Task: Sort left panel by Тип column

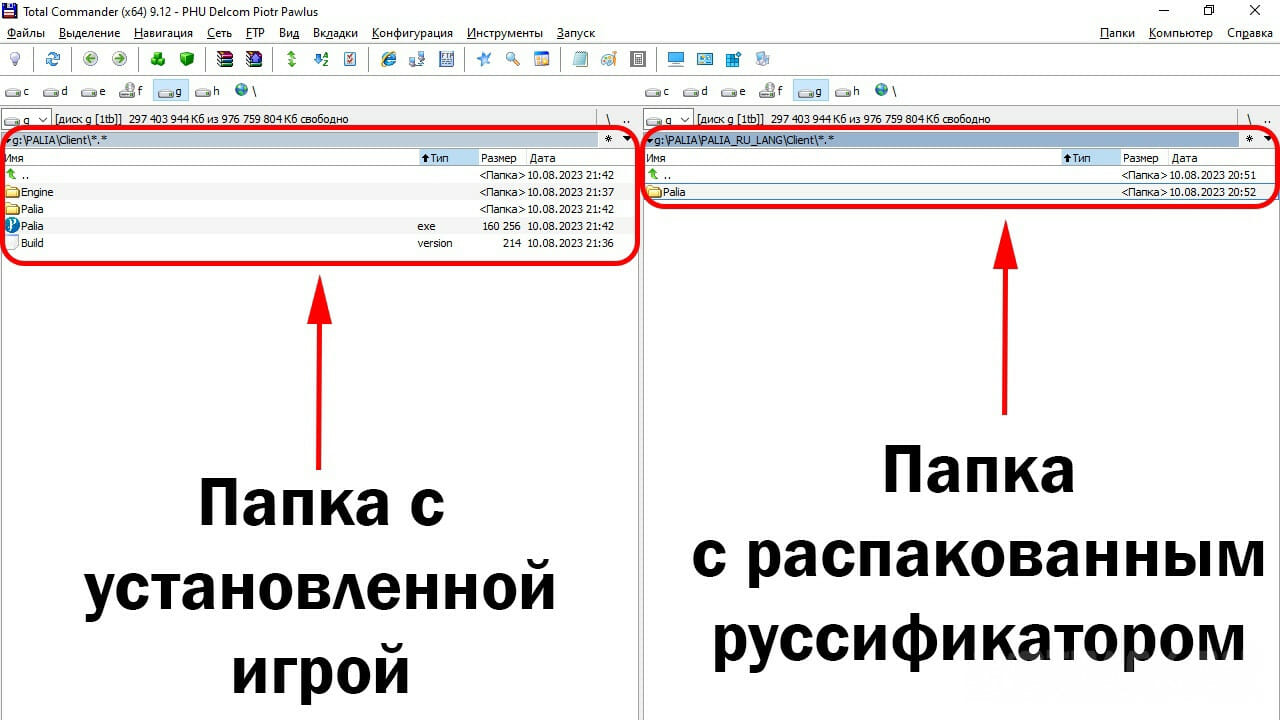Action: click(448, 158)
